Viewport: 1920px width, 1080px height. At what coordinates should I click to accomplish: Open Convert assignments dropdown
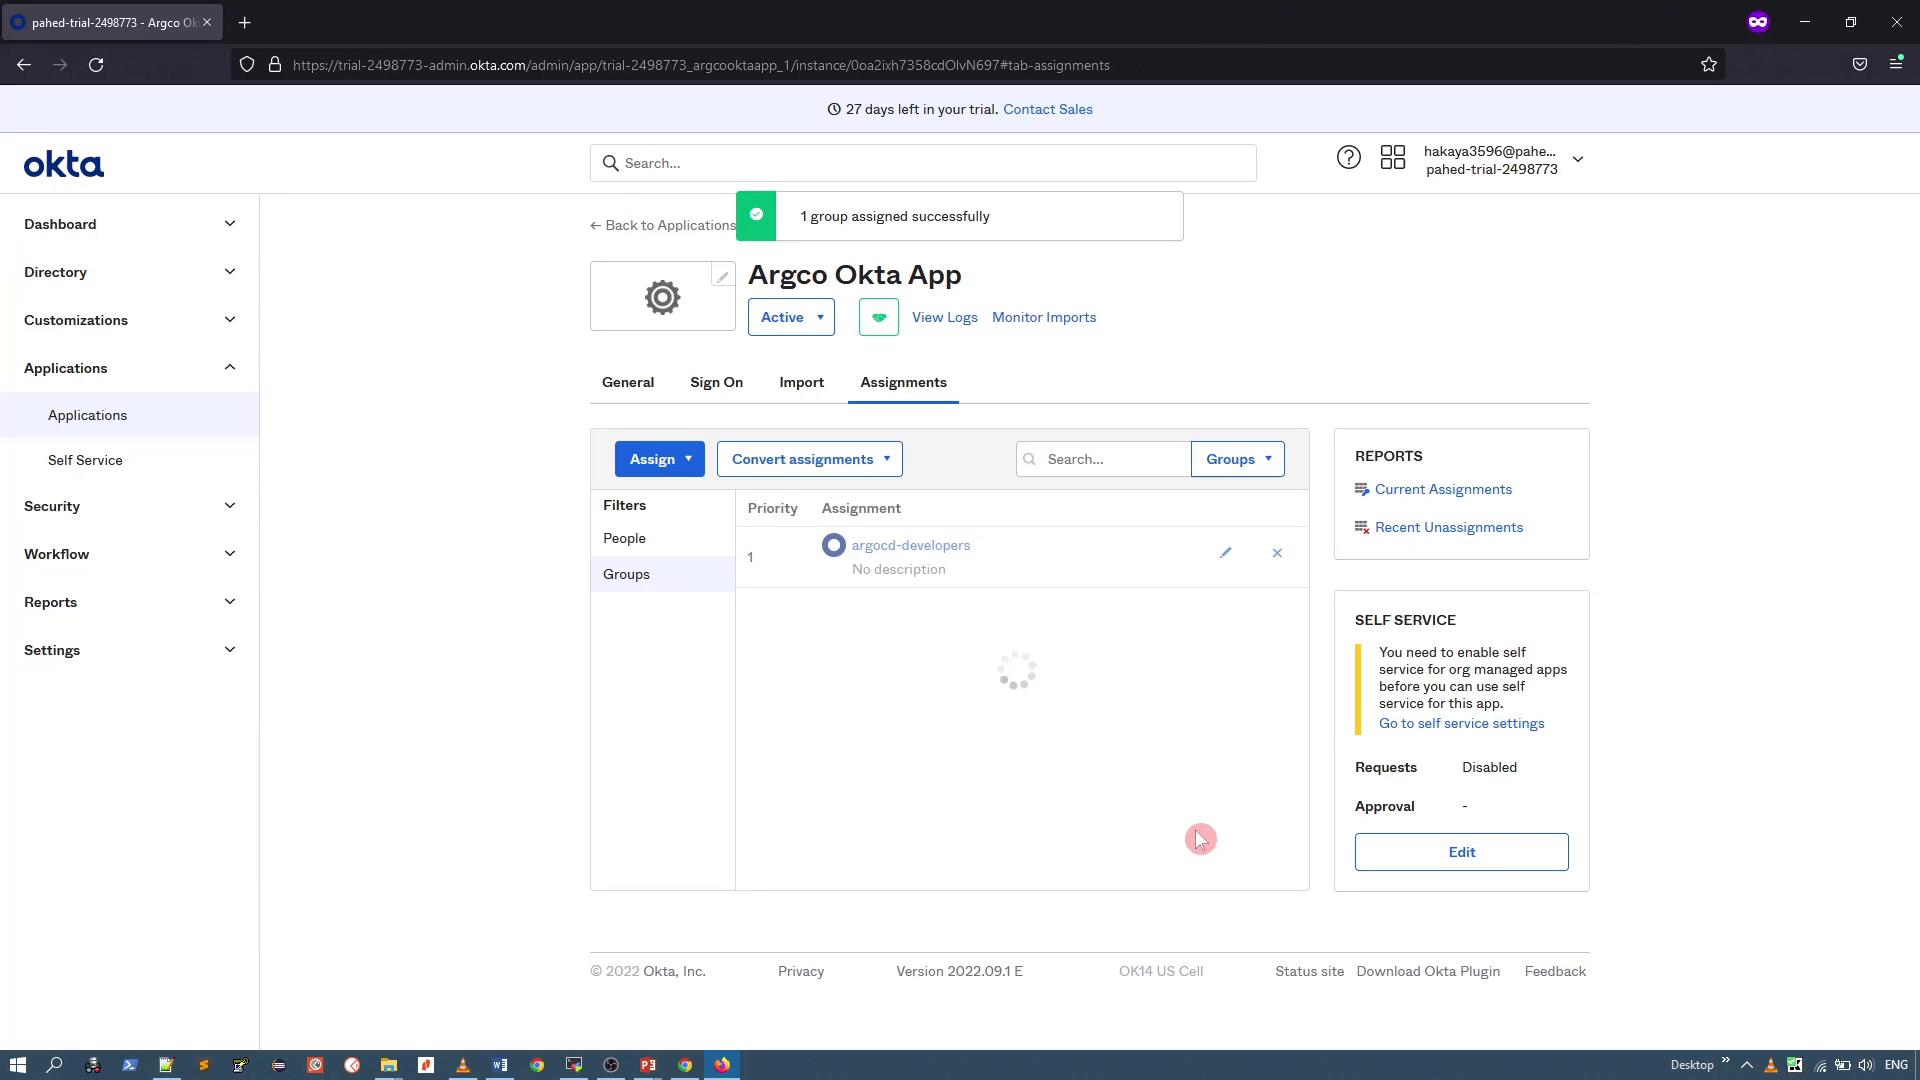tap(810, 459)
